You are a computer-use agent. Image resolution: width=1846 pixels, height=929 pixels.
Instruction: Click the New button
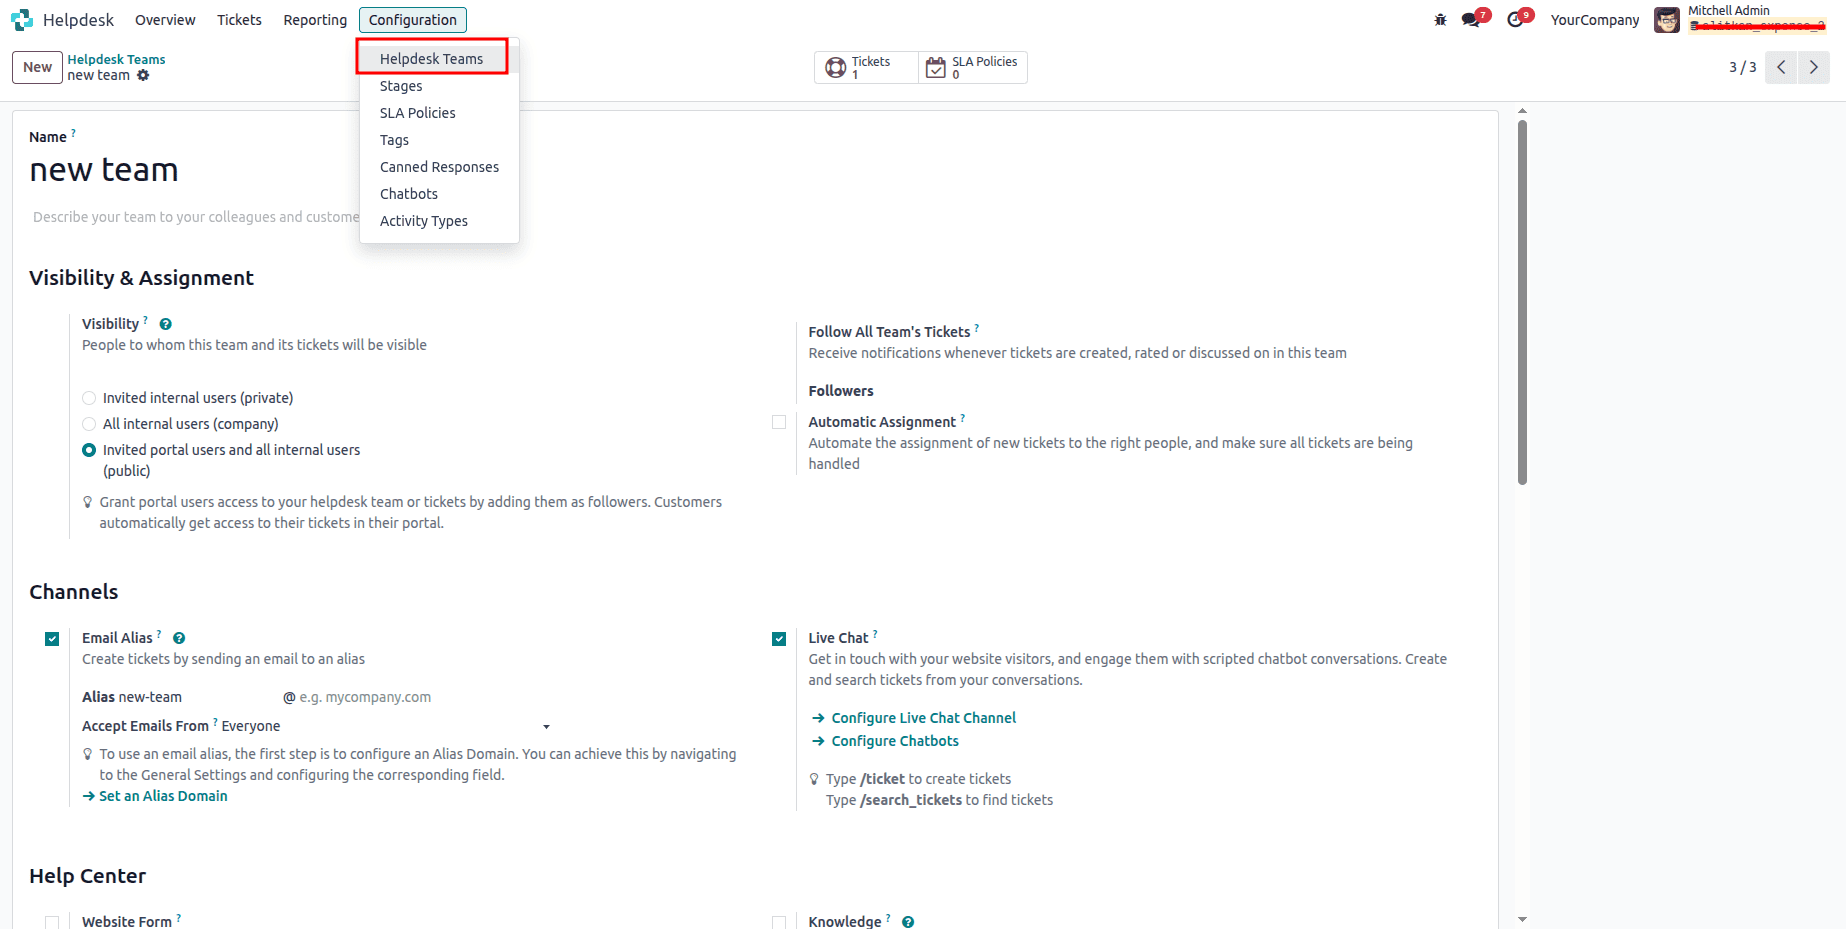pos(36,67)
